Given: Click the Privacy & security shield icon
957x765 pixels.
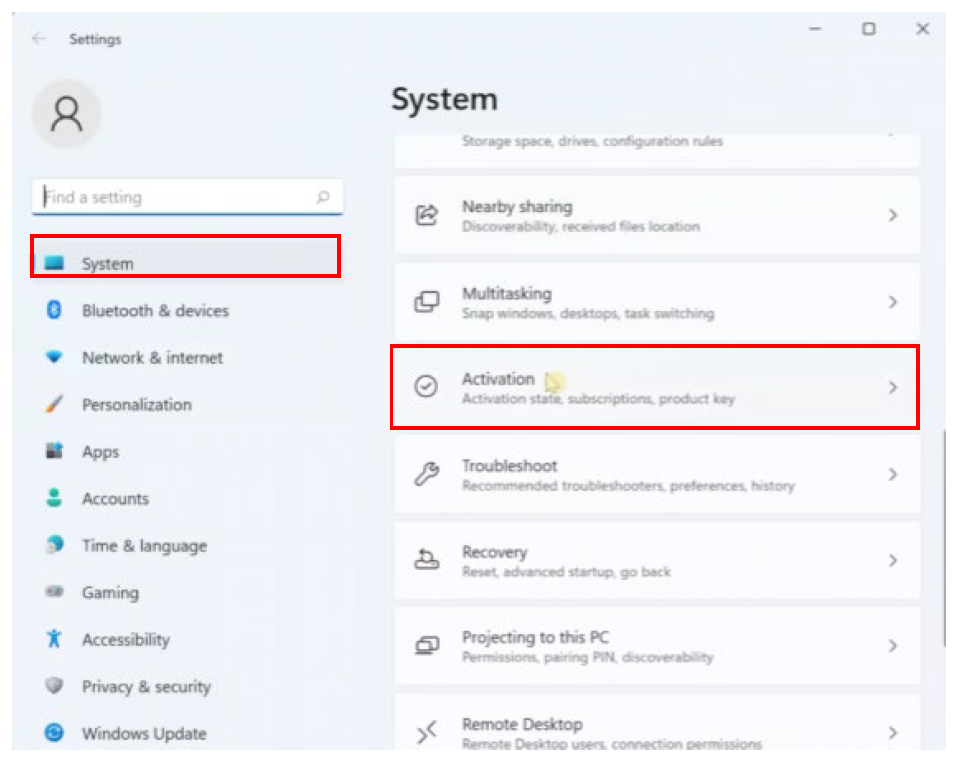Looking at the screenshot, I should pos(55,686).
